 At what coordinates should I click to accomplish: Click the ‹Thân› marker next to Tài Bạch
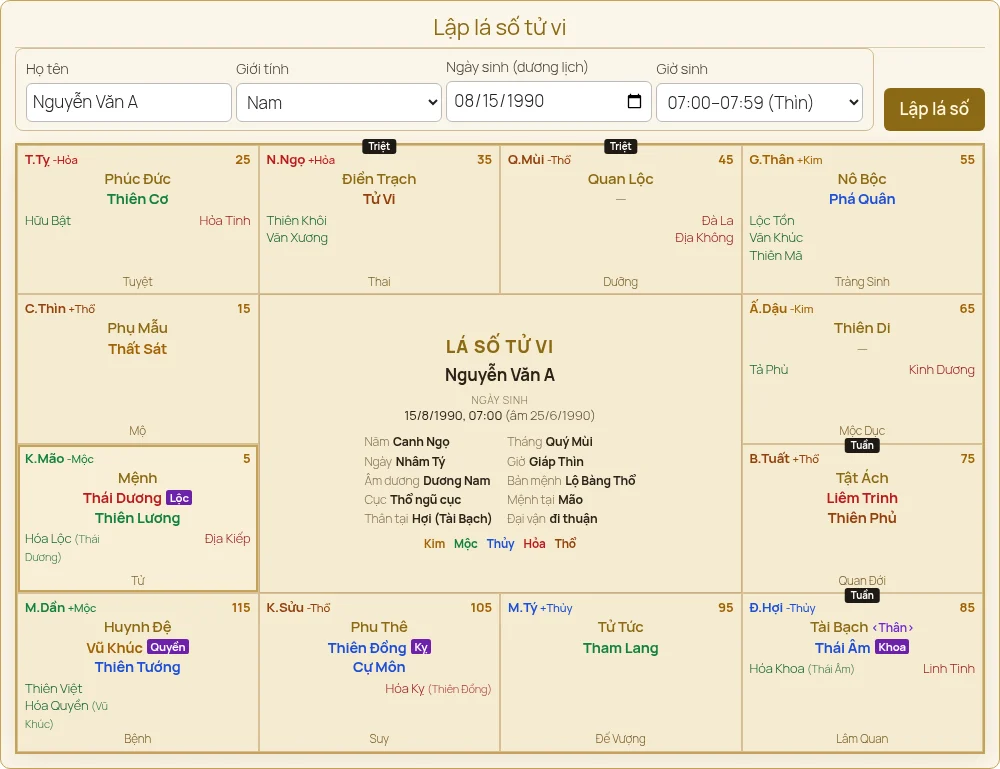(x=893, y=627)
